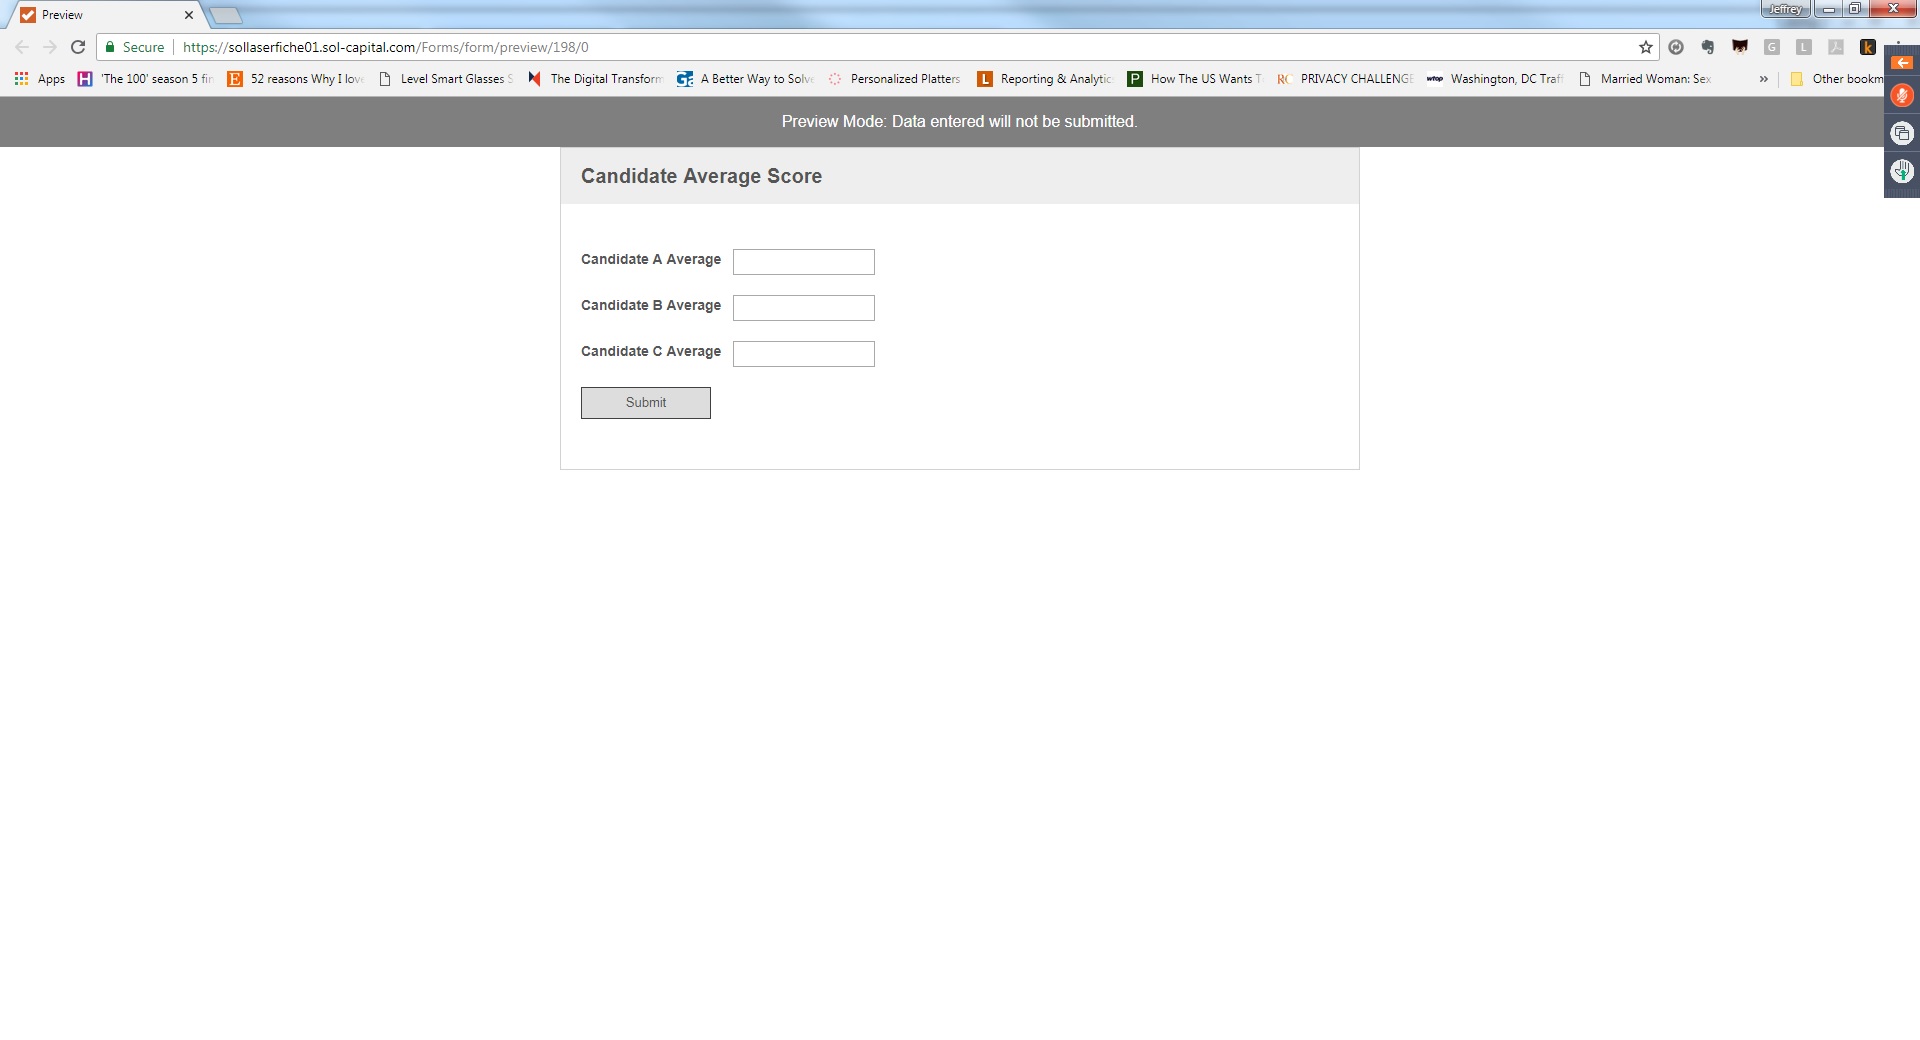Expand hidden bookmarks with double chevron
1920x1040 pixels.
[1763, 79]
